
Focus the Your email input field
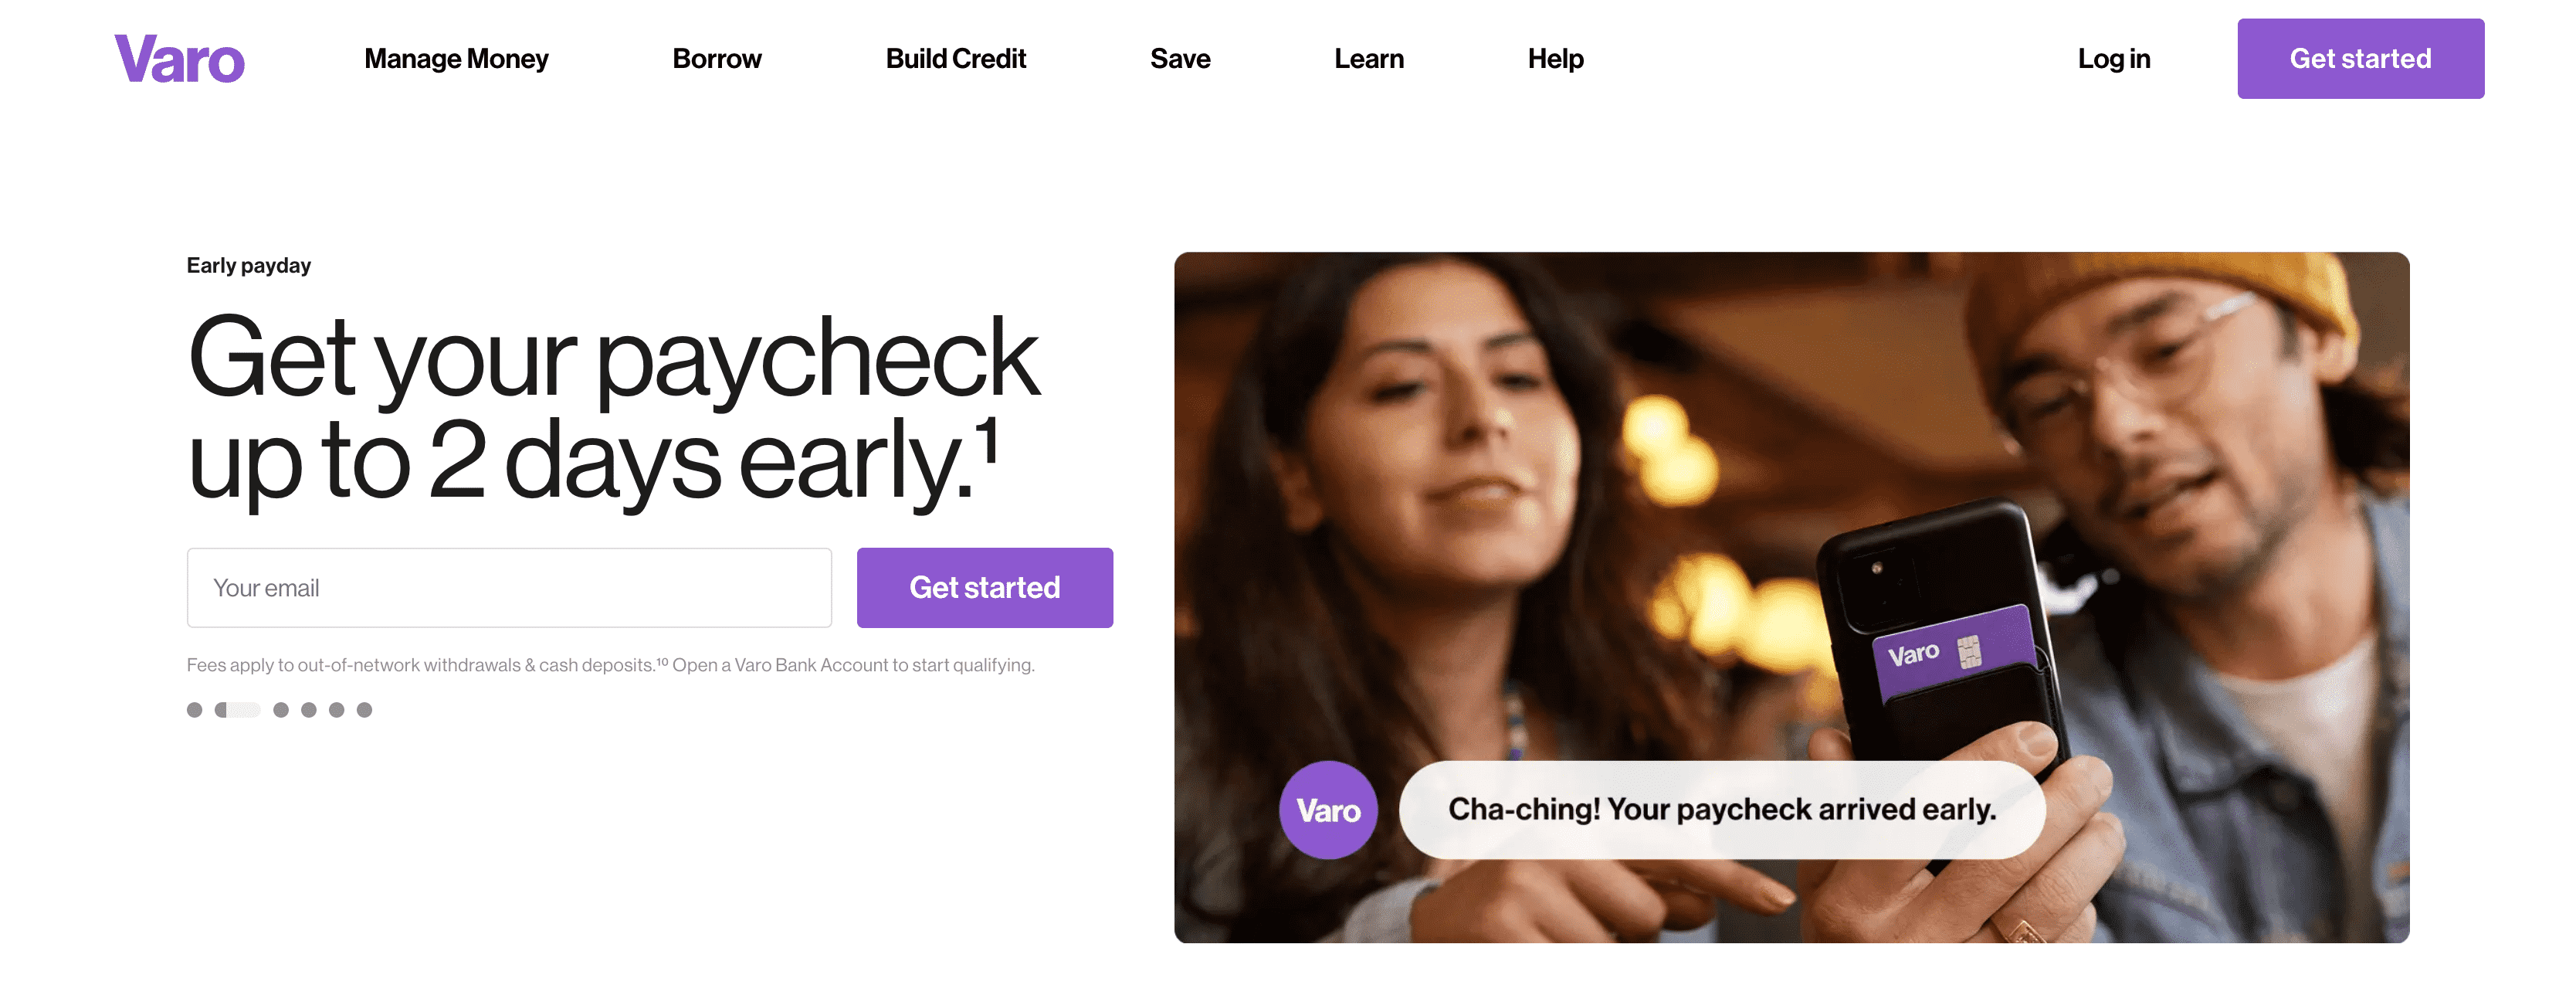tap(509, 588)
